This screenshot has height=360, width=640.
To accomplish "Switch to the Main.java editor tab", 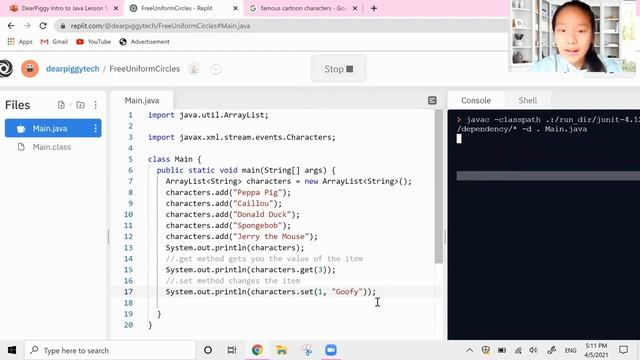I will [x=142, y=100].
